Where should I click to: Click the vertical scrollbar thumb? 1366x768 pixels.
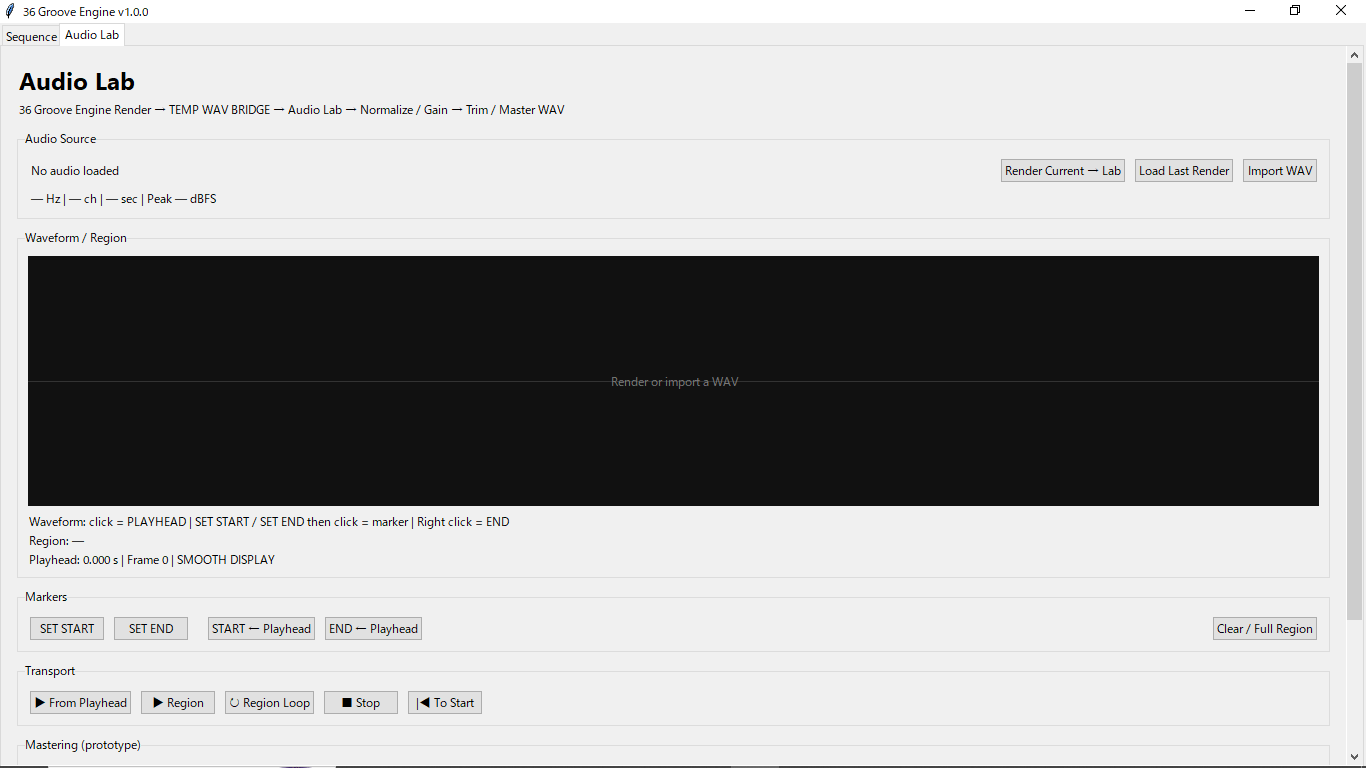1355,342
